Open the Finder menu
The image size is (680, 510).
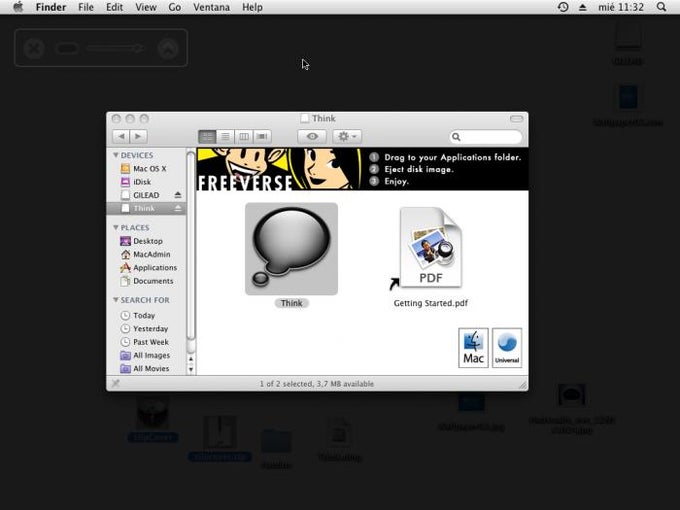click(x=51, y=7)
